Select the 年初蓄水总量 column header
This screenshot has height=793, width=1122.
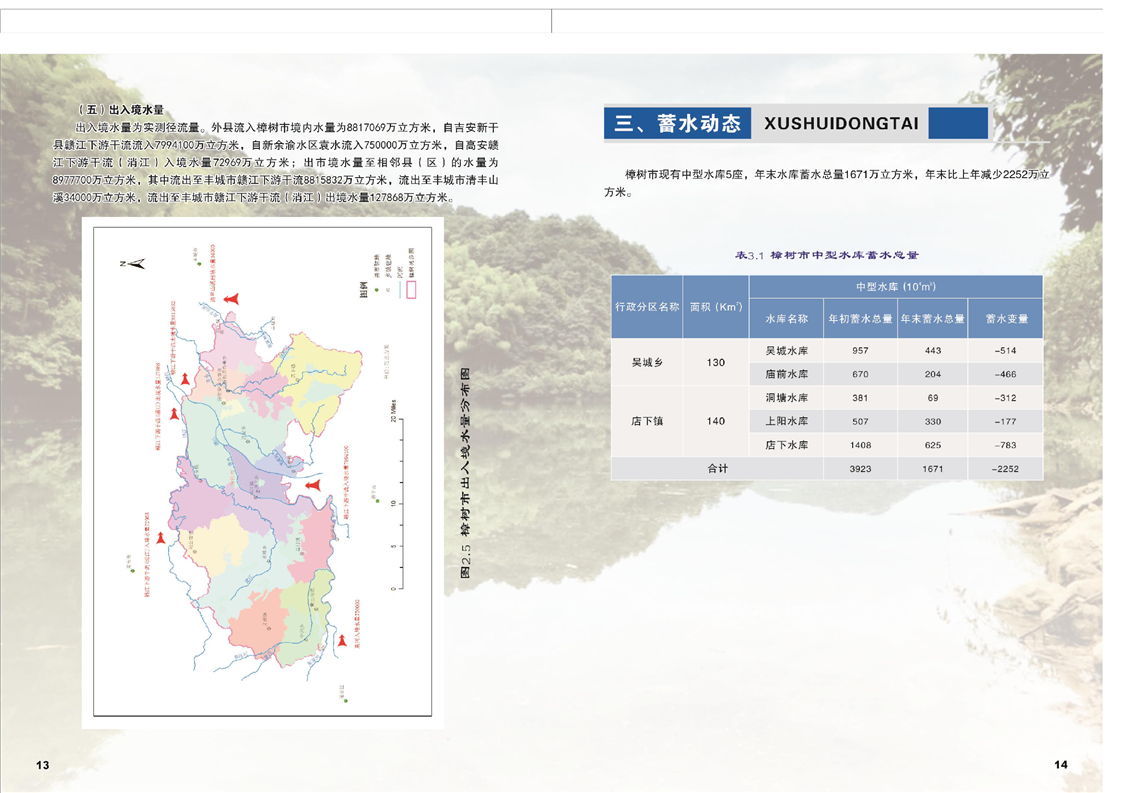[x=860, y=319]
